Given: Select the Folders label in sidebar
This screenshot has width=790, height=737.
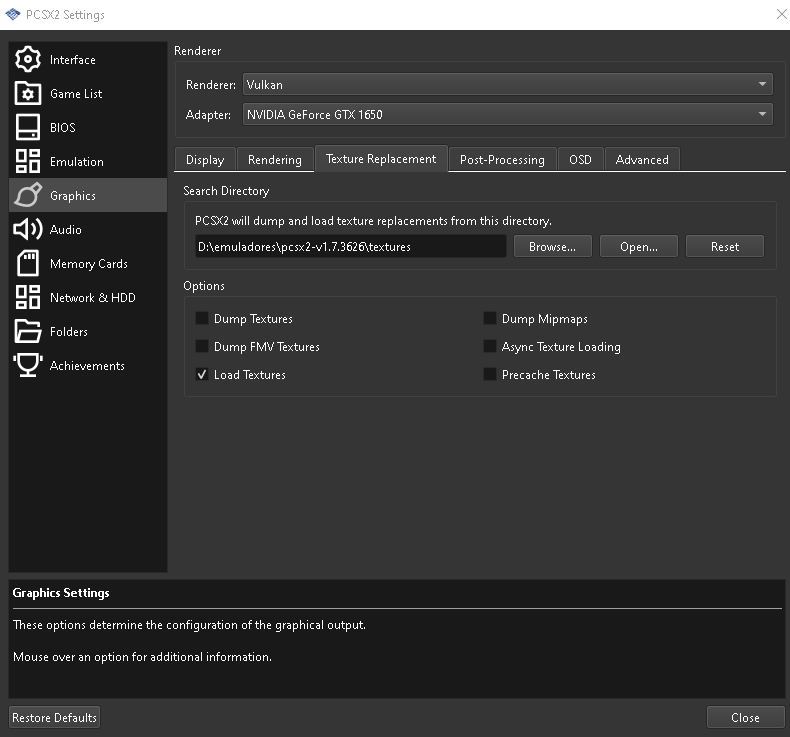Looking at the screenshot, I should pos(69,331).
